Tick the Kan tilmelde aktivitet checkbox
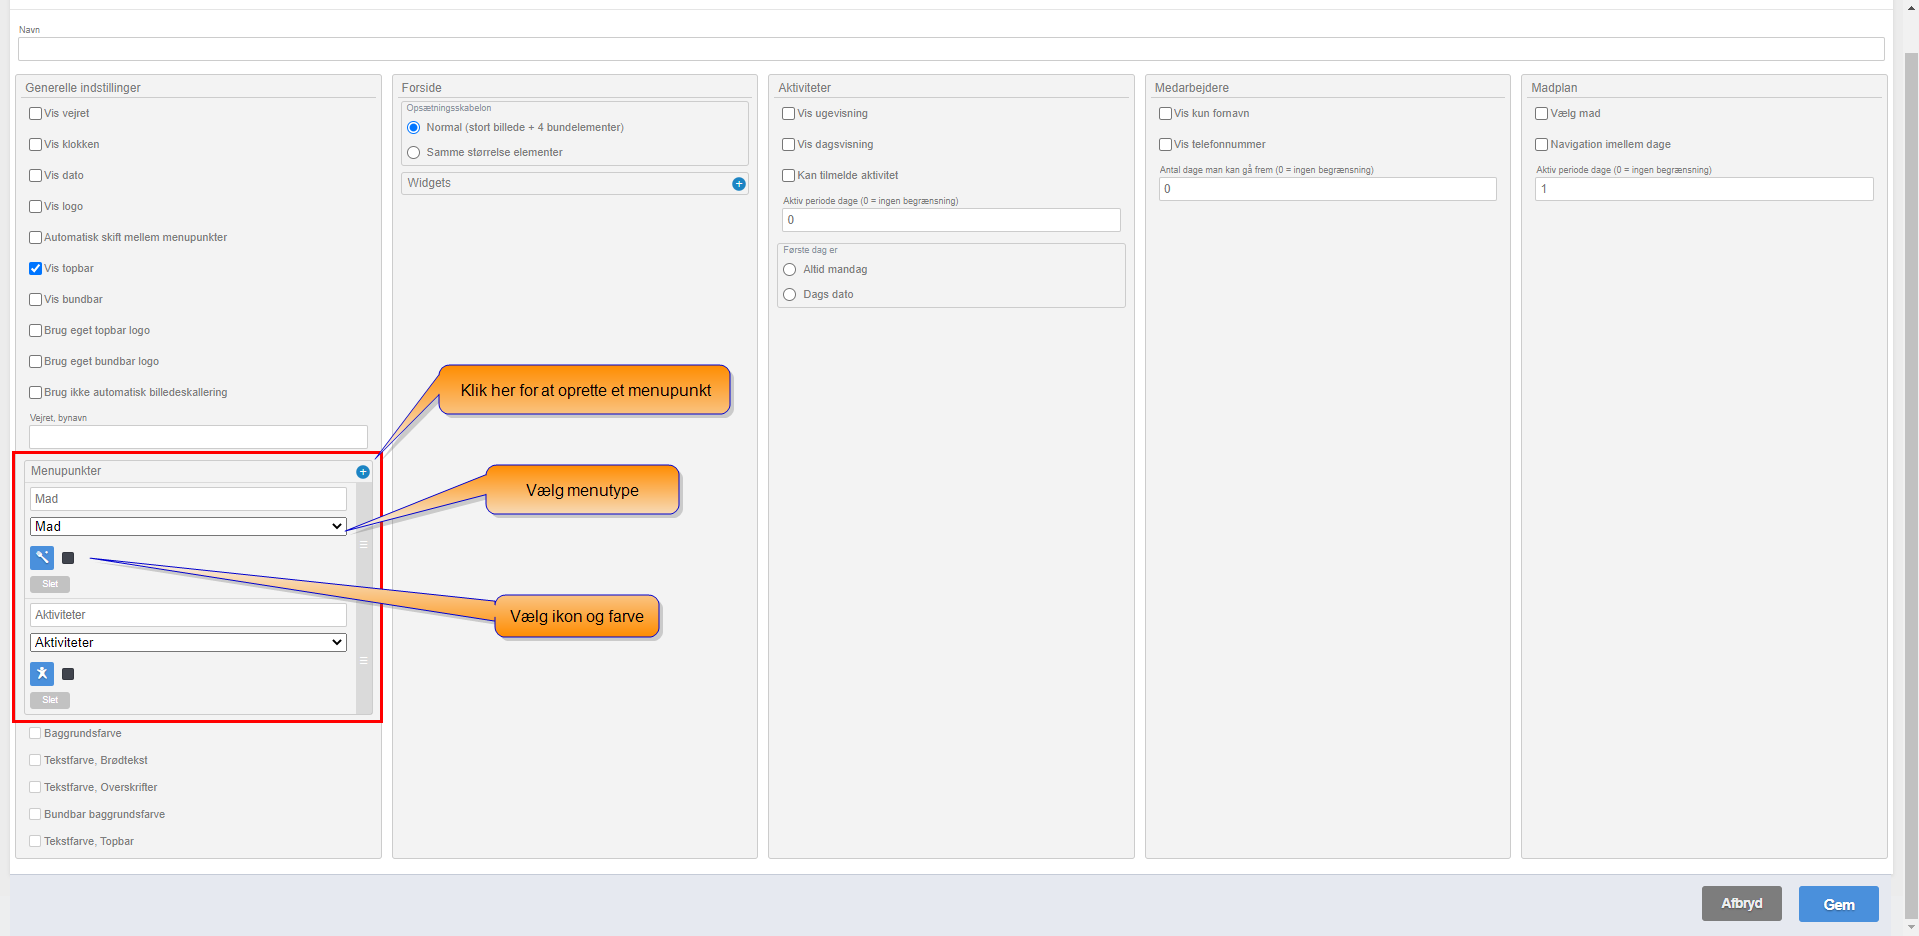The height and width of the screenshot is (936, 1919). [x=789, y=176]
